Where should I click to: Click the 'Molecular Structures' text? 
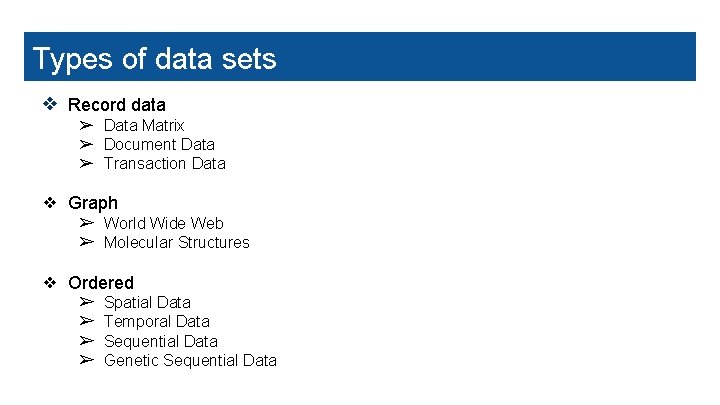click(x=176, y=242)
